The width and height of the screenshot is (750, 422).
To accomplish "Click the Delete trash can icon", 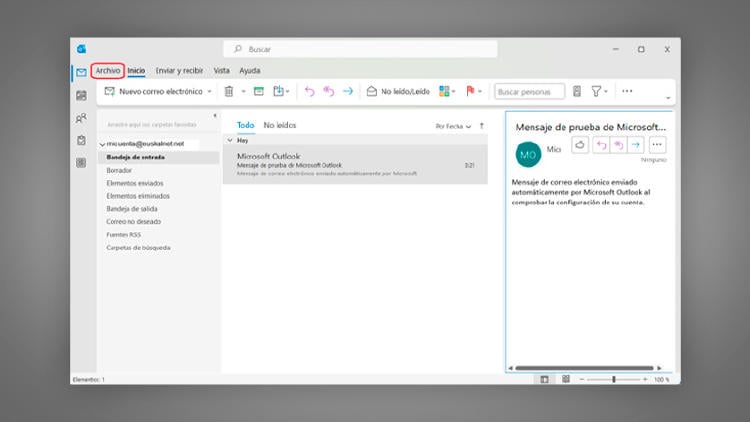I will tap(229, 91).
